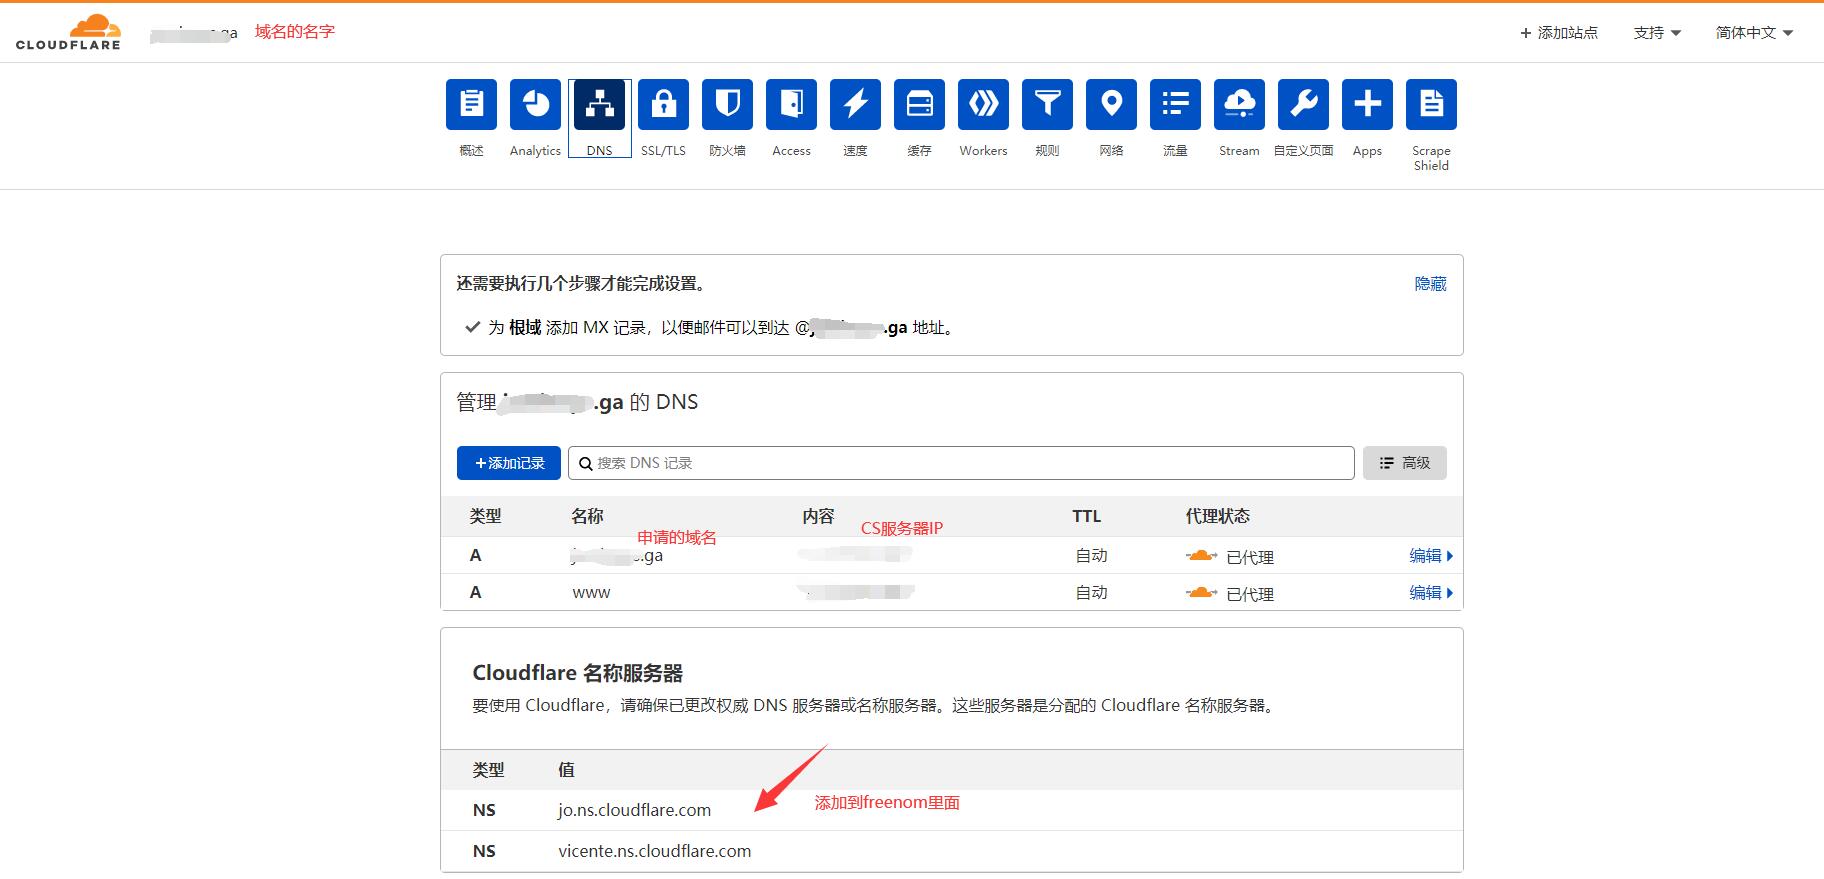This screenshot has width=1824, height=879.
Task: Expand 编辑 for the www record
Action: click(x=1430, y=593)
